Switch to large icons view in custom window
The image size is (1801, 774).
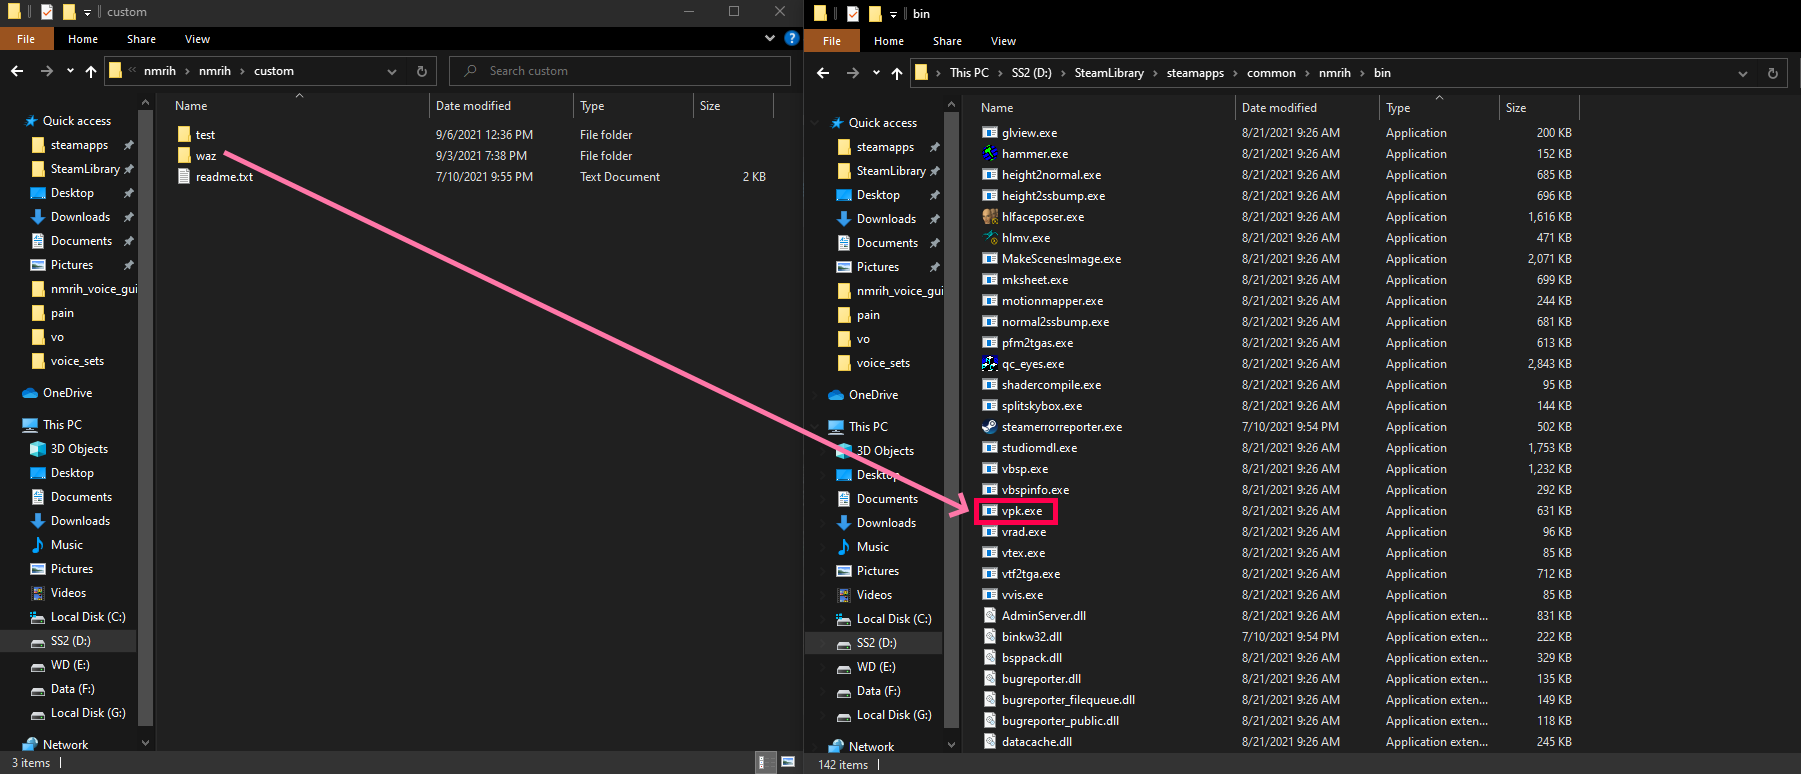tap(788, 762)
